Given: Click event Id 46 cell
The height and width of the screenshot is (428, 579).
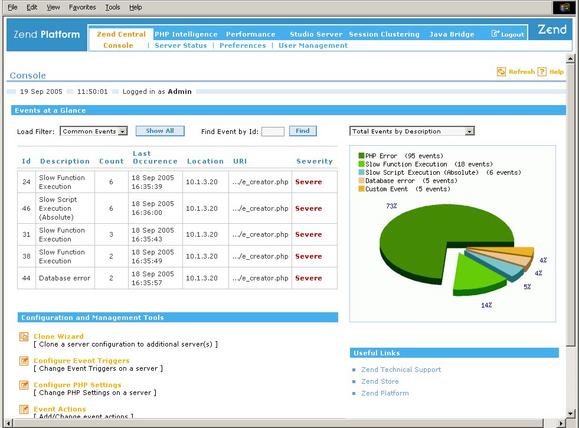Looking at the screenshot, I should pos(26,208).
